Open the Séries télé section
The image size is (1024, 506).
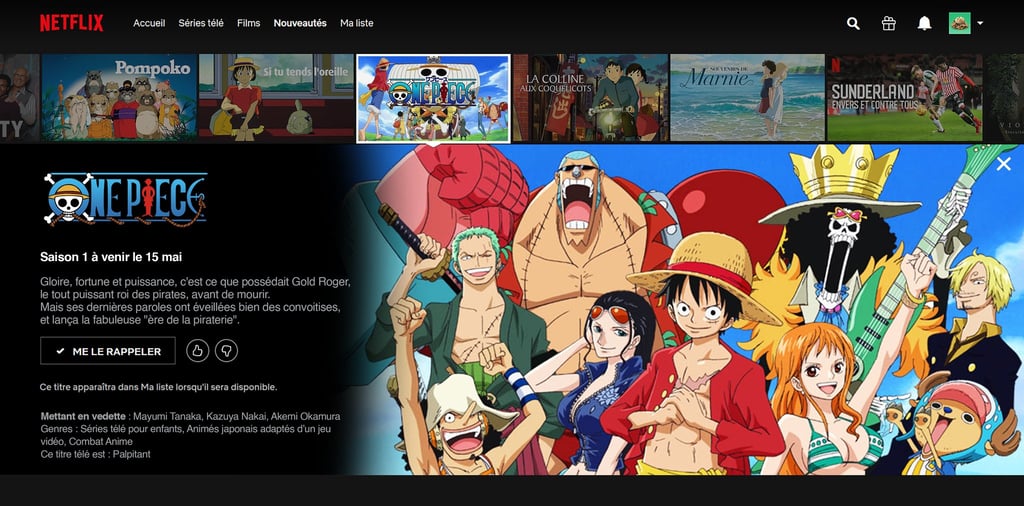tap(201, 23)
